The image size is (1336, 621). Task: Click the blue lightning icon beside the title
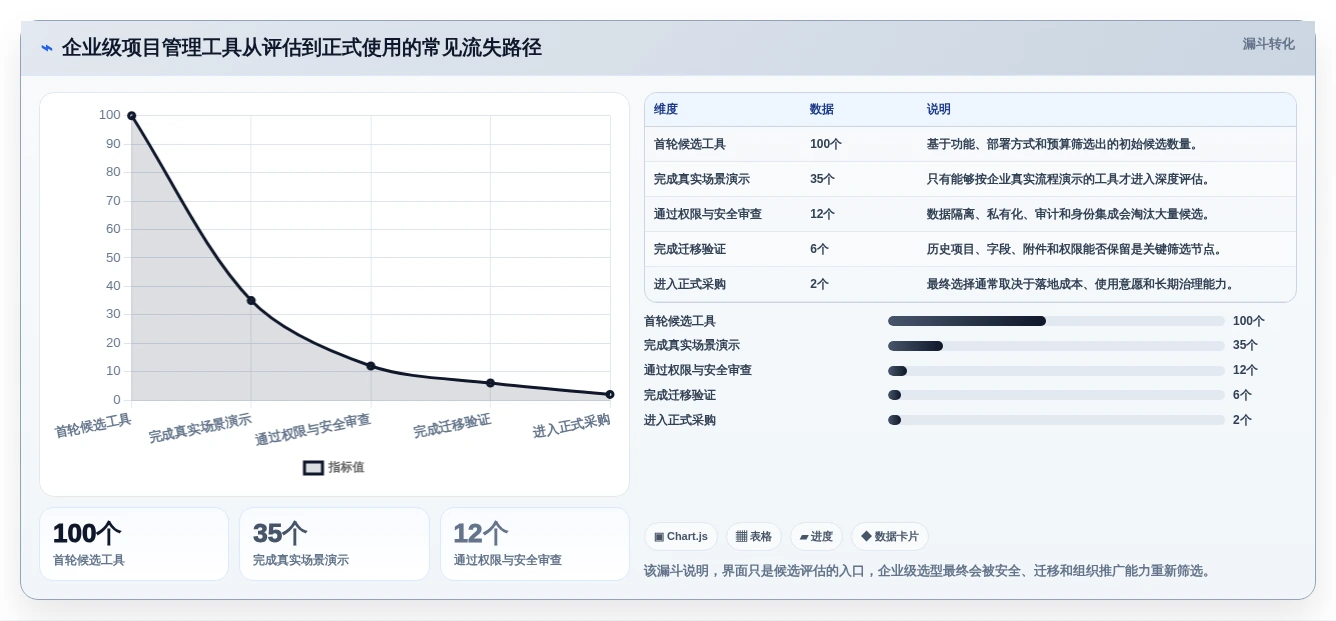(47, 47)
